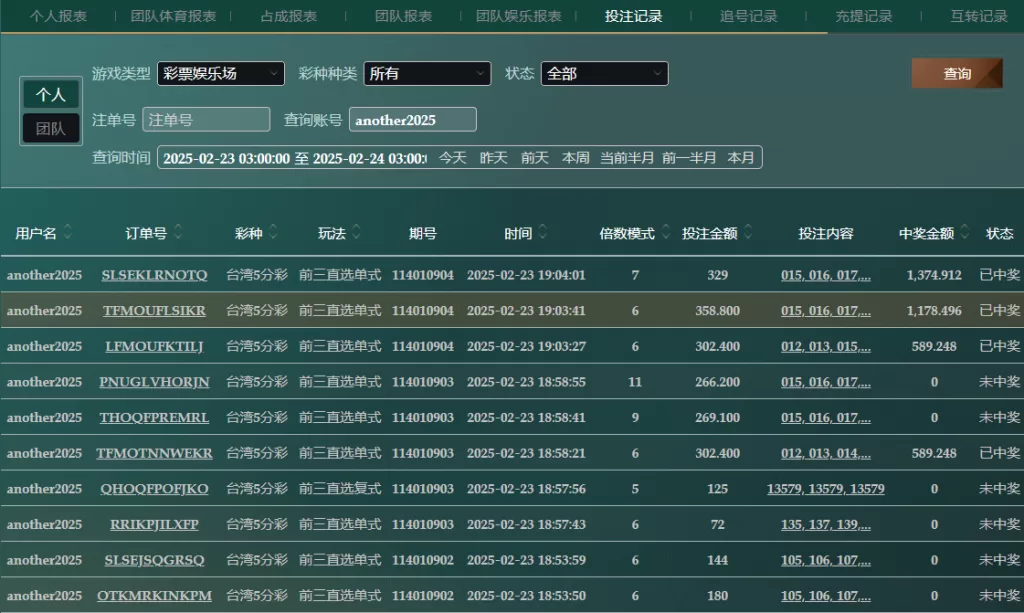View bet content 13579, 13579, 13579
The width and height of the screenshot is (1024, 613).
825,489
